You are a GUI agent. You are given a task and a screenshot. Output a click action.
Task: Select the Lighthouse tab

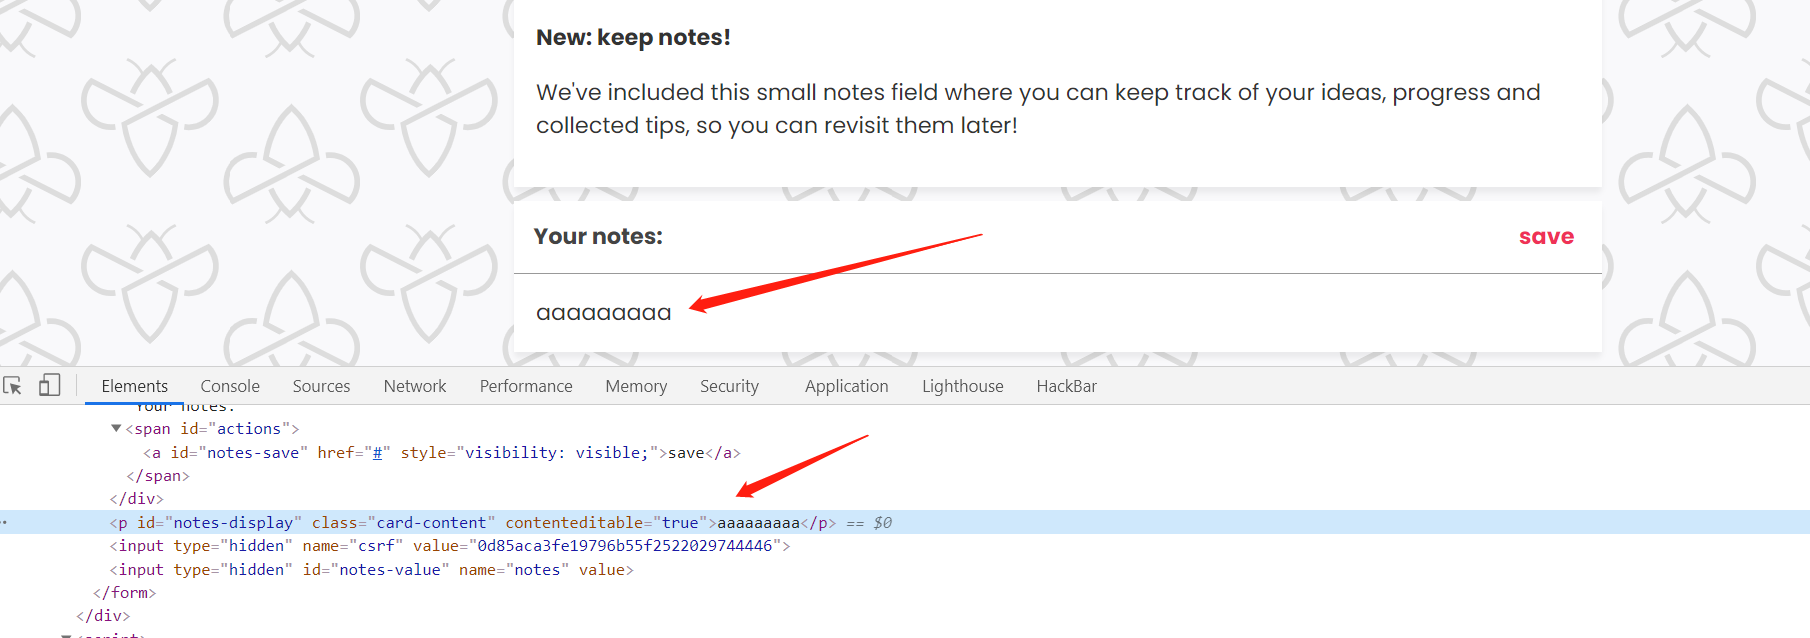(962, 386)
